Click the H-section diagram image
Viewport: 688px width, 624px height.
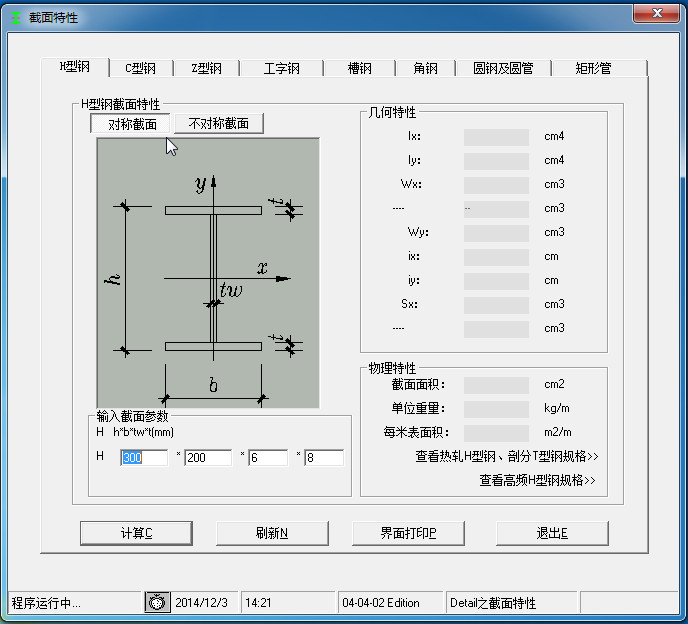(208, 273)
